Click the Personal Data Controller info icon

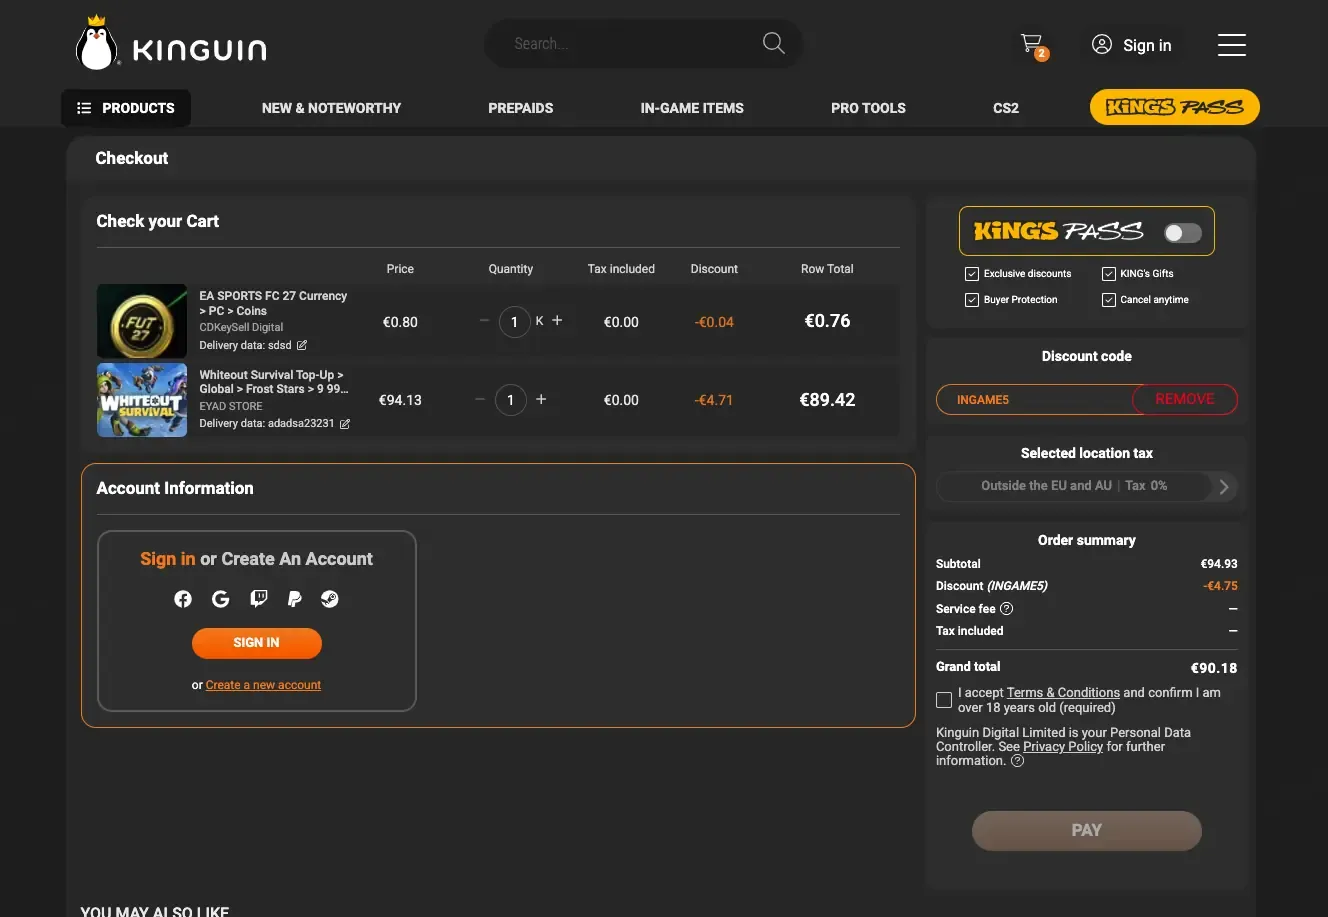click(1018, 761)
